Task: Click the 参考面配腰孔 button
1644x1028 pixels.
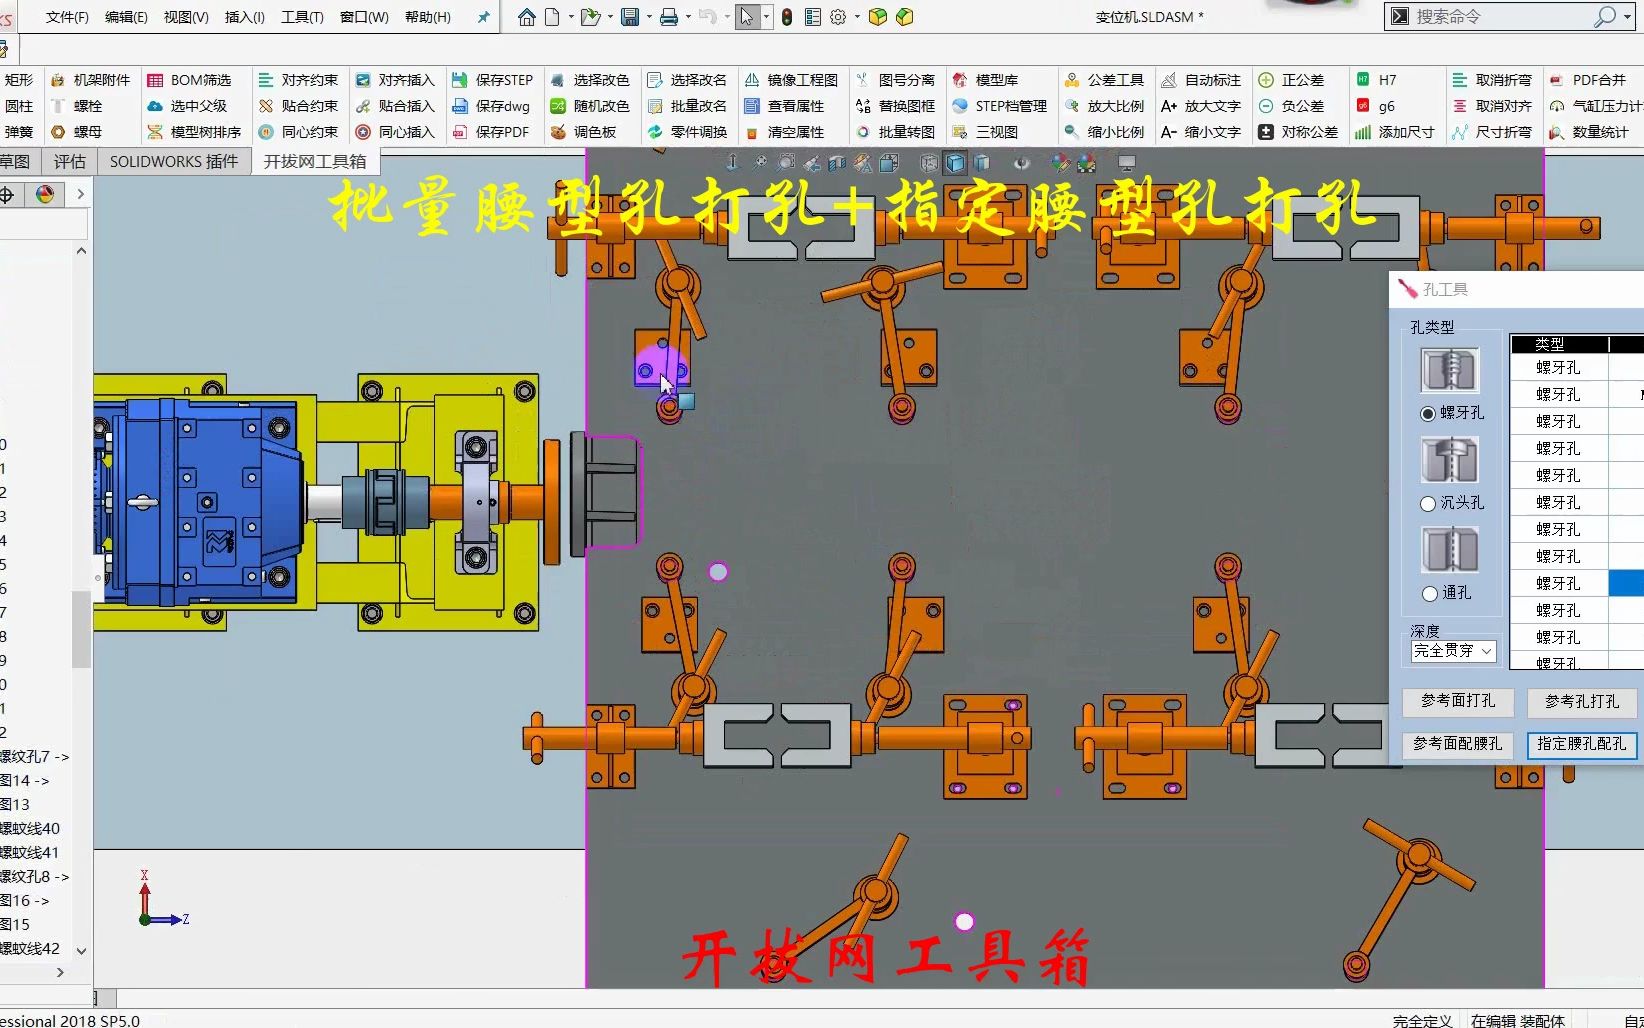Action: click(1458, 744)
